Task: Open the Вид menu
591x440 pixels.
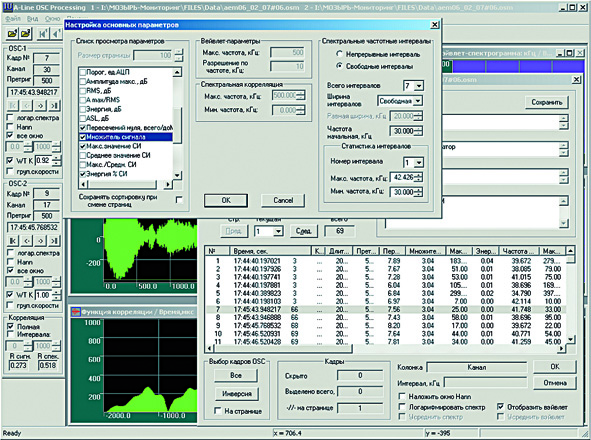Action: pos(32,18)
